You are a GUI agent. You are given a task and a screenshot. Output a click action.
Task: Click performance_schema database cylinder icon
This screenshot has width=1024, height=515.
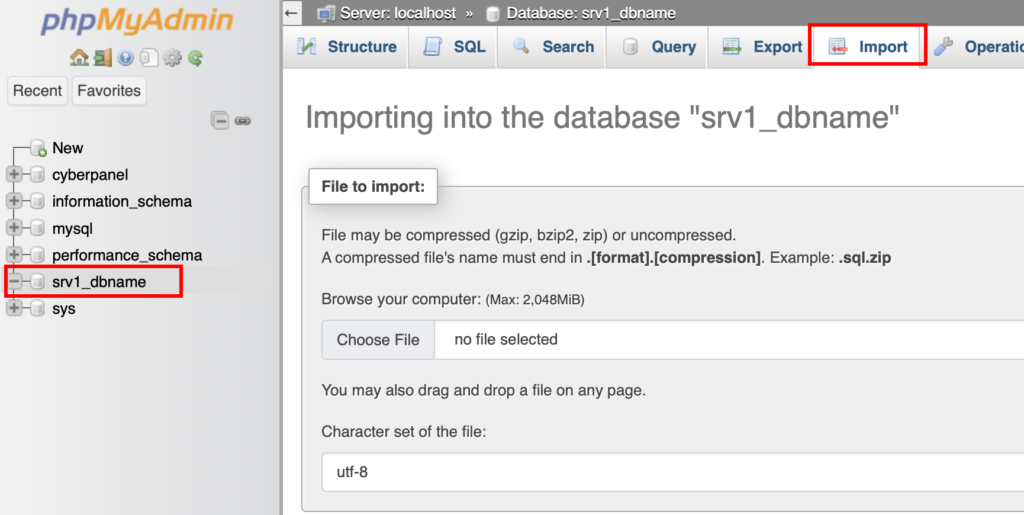tap(37, 255)
